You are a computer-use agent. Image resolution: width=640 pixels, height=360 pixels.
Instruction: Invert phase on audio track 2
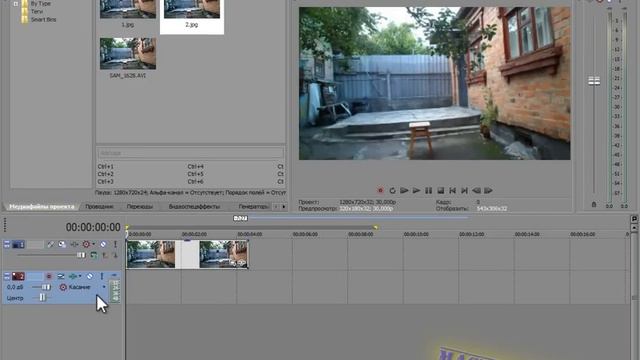pos(61,276)
